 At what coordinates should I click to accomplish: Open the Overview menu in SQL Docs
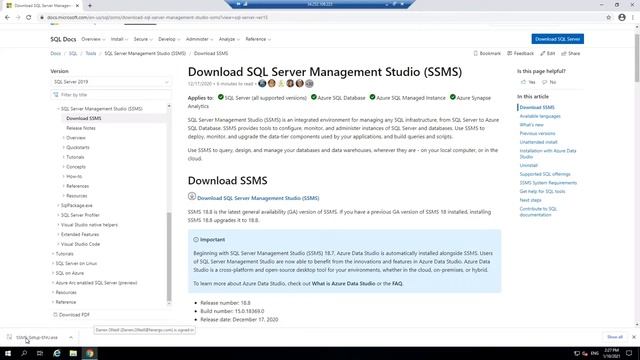(x=93, y=39)
